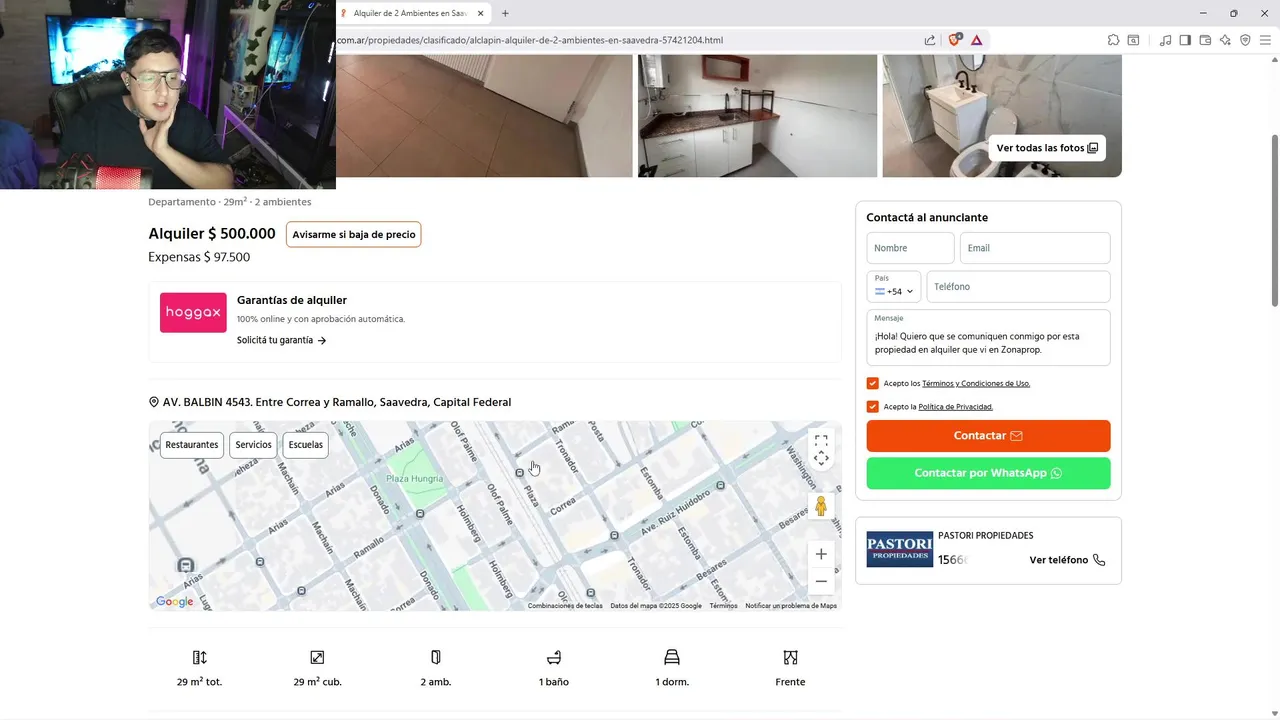
Task: Open the tab search icon beside extensions
Action: [1134, 40]
